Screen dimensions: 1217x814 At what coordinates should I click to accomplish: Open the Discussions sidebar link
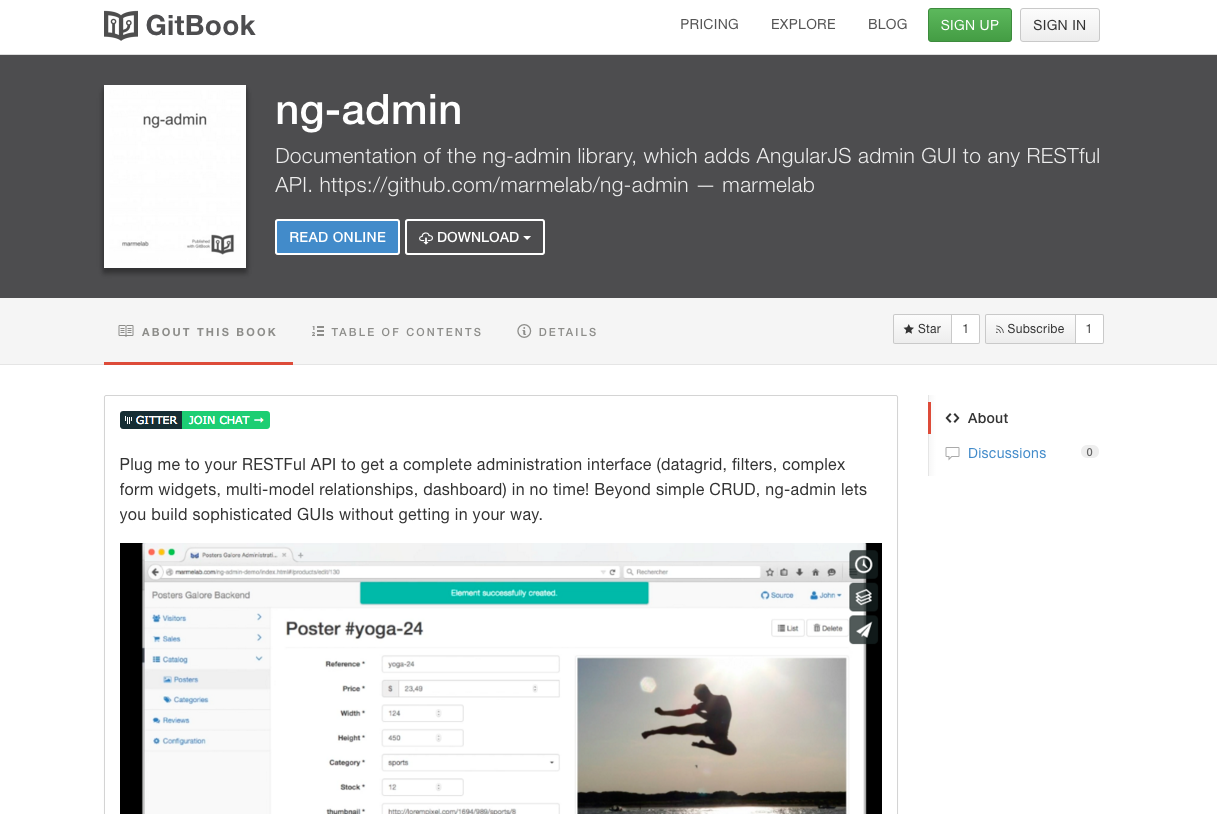(1007, 453)
